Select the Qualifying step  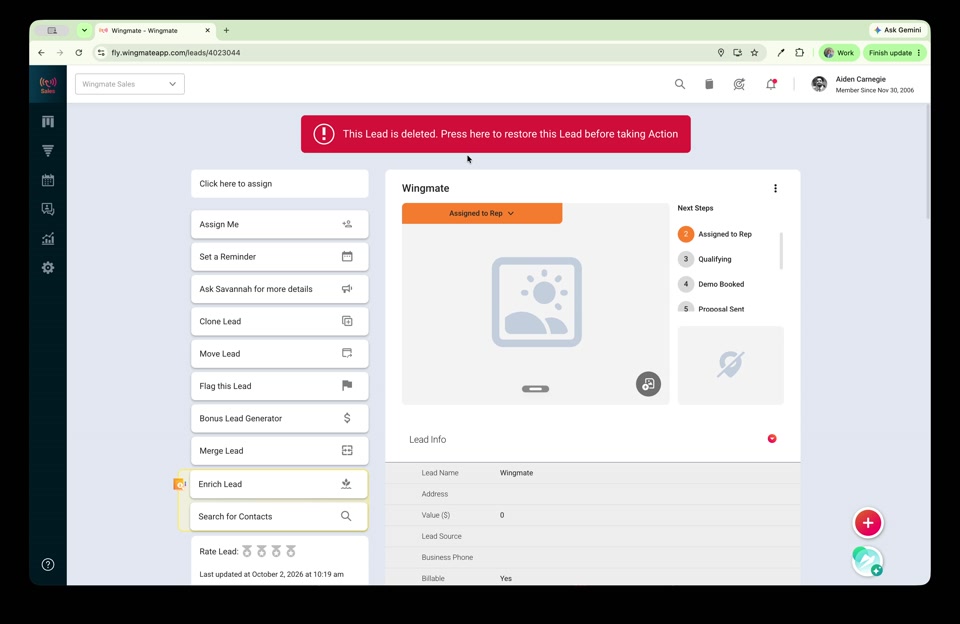(x=705, y=259)
